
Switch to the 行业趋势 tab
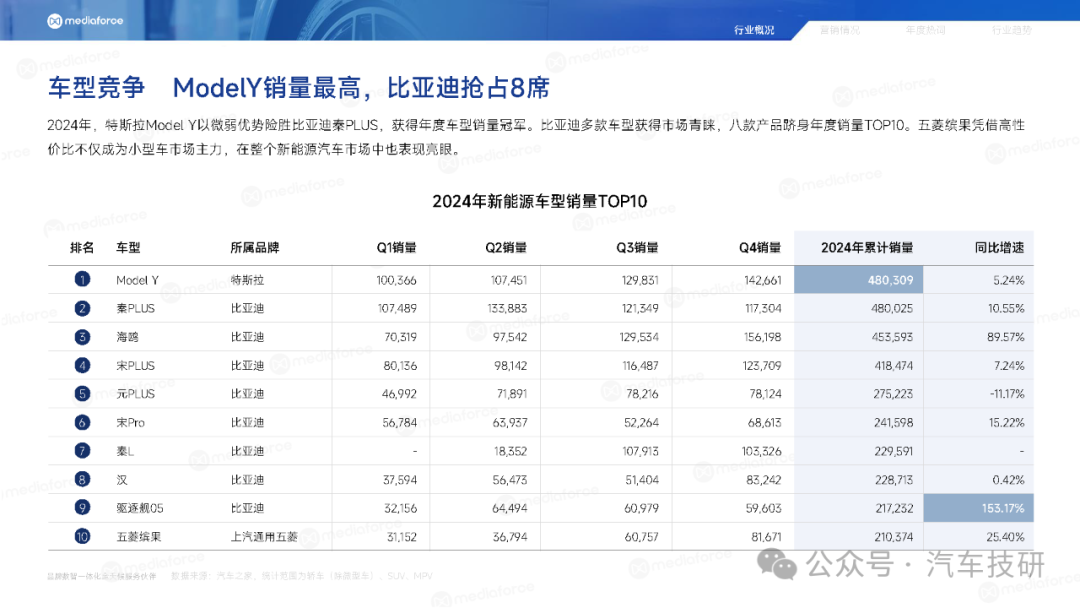[1012, 30]
